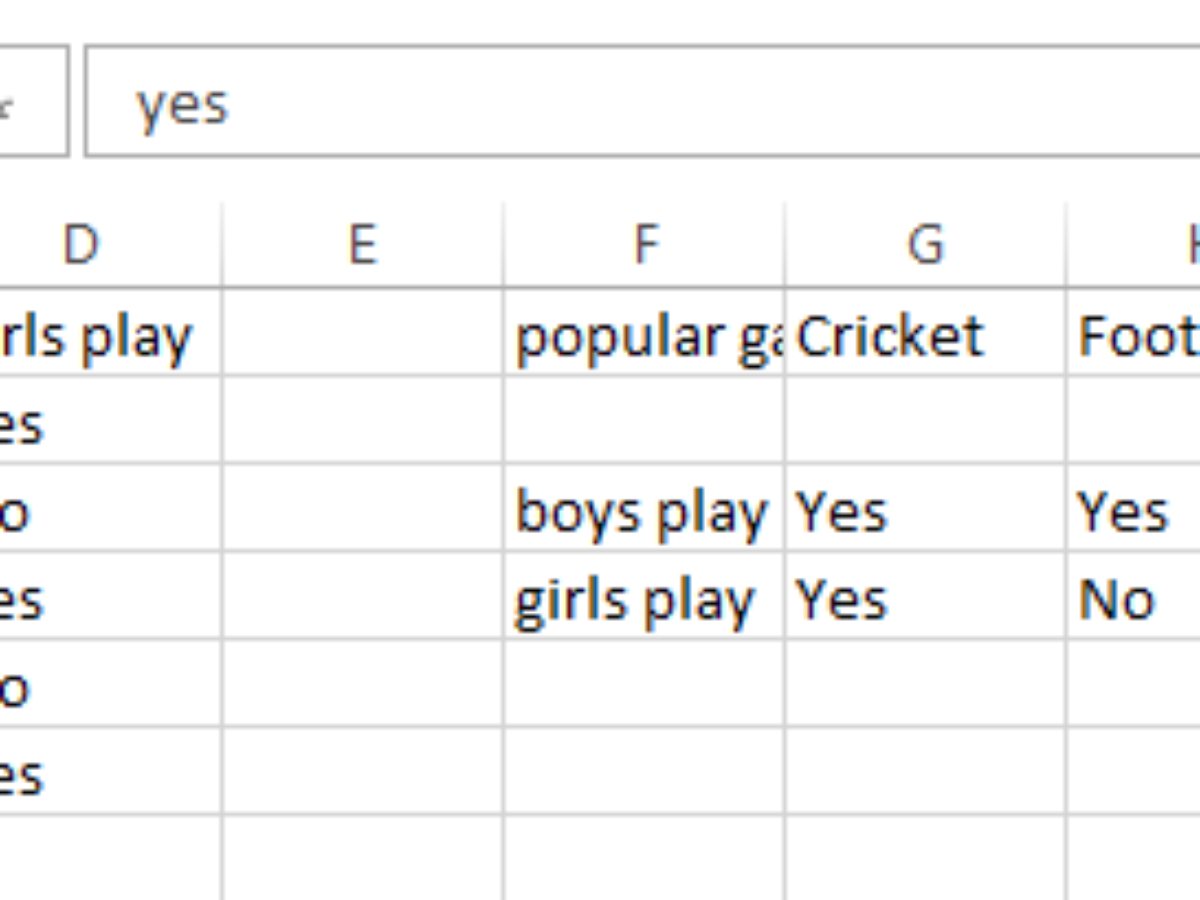The image size is (1200, 900).
Task: Select column G header
Action: (x=925, y=244)
